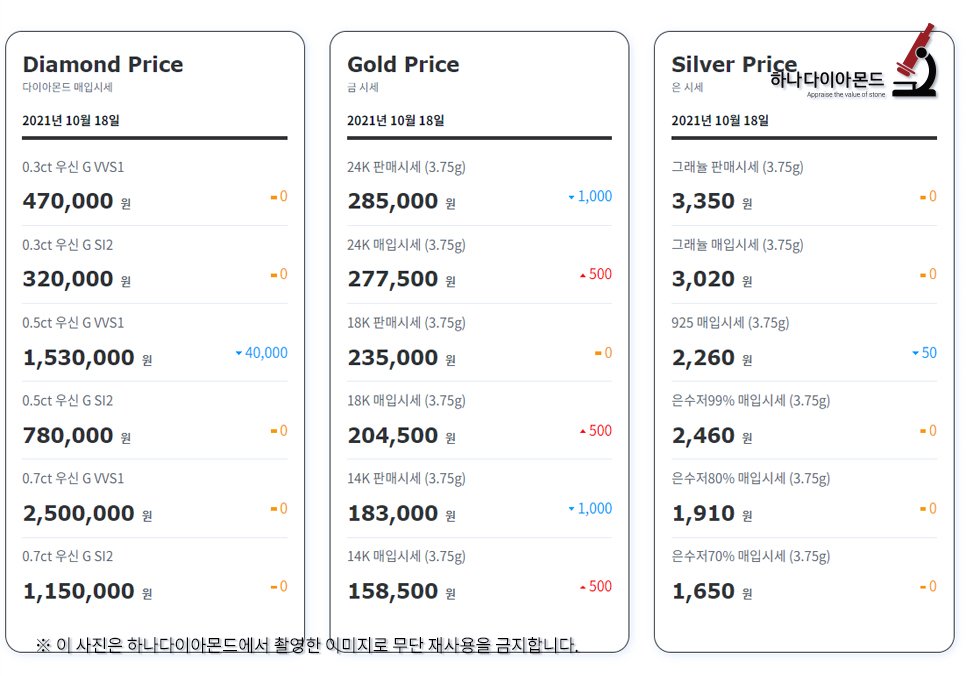Image resolution: width=966 pixels, height=676 pixels.
Task: Click the blue down arrow beside 24K 판매시세
Action: 572,197
